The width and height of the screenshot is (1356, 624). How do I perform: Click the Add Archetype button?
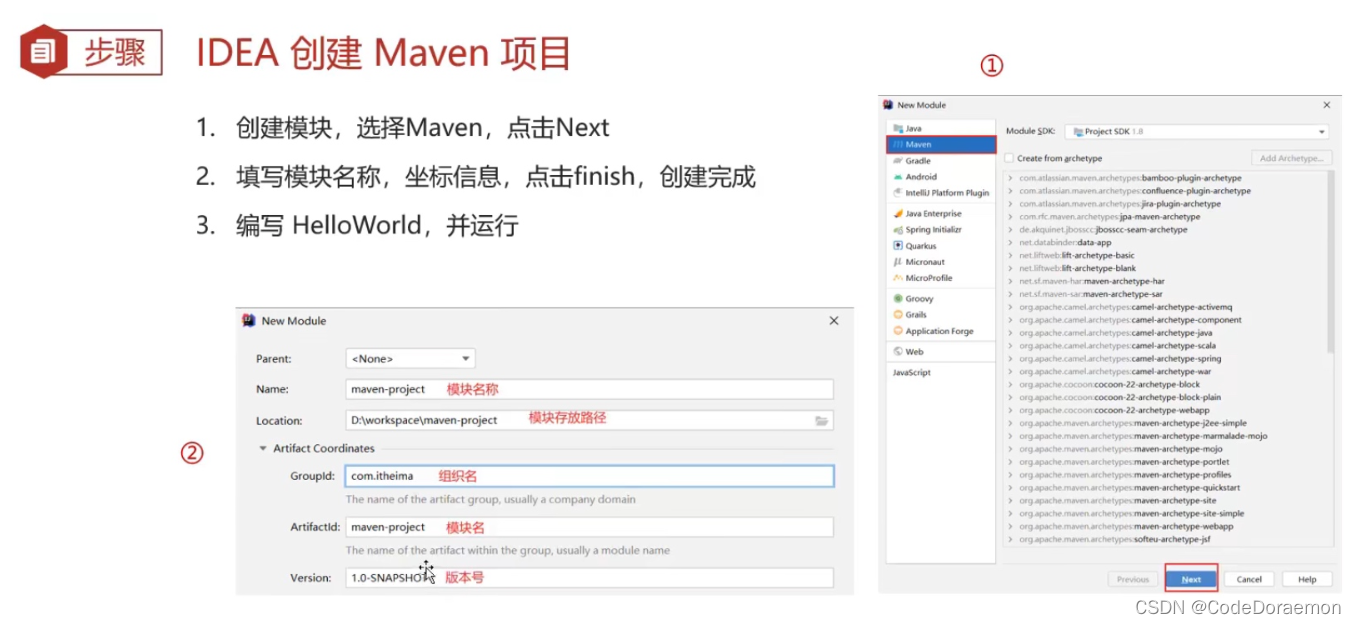coord(1292,158)
